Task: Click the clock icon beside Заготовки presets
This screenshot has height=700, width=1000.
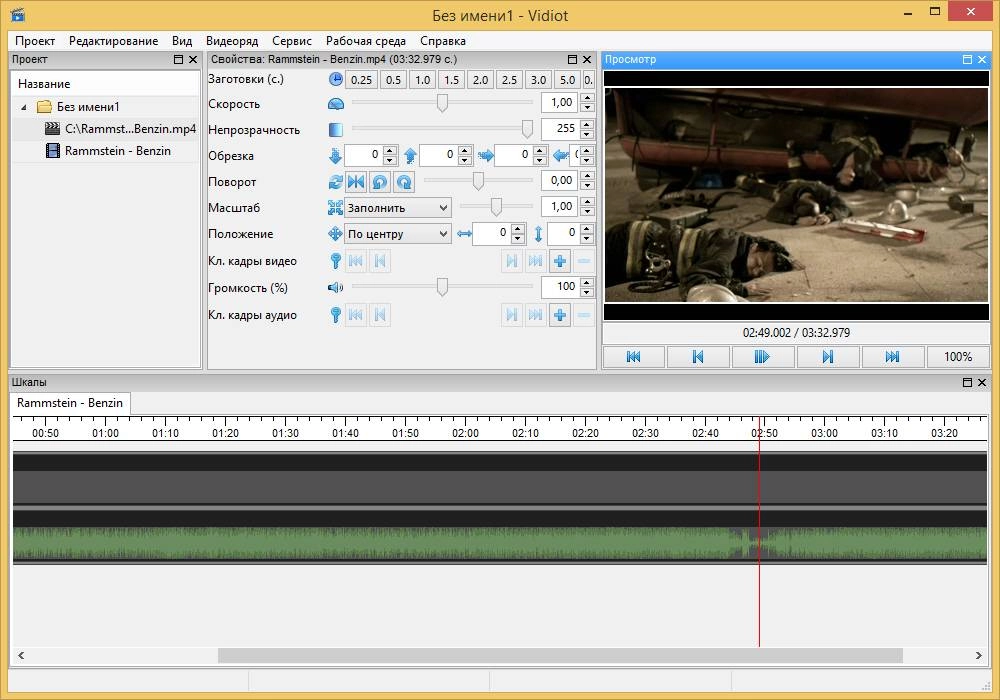Action: tap(335, 80)
